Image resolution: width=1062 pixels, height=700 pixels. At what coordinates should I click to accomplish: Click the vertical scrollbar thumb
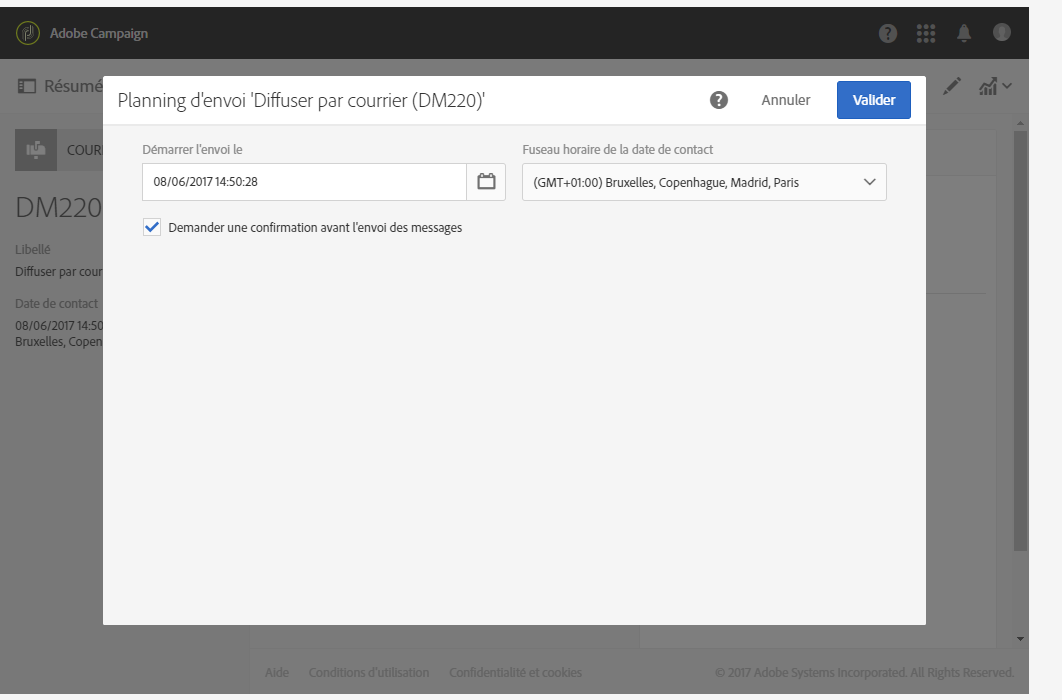1020,341
